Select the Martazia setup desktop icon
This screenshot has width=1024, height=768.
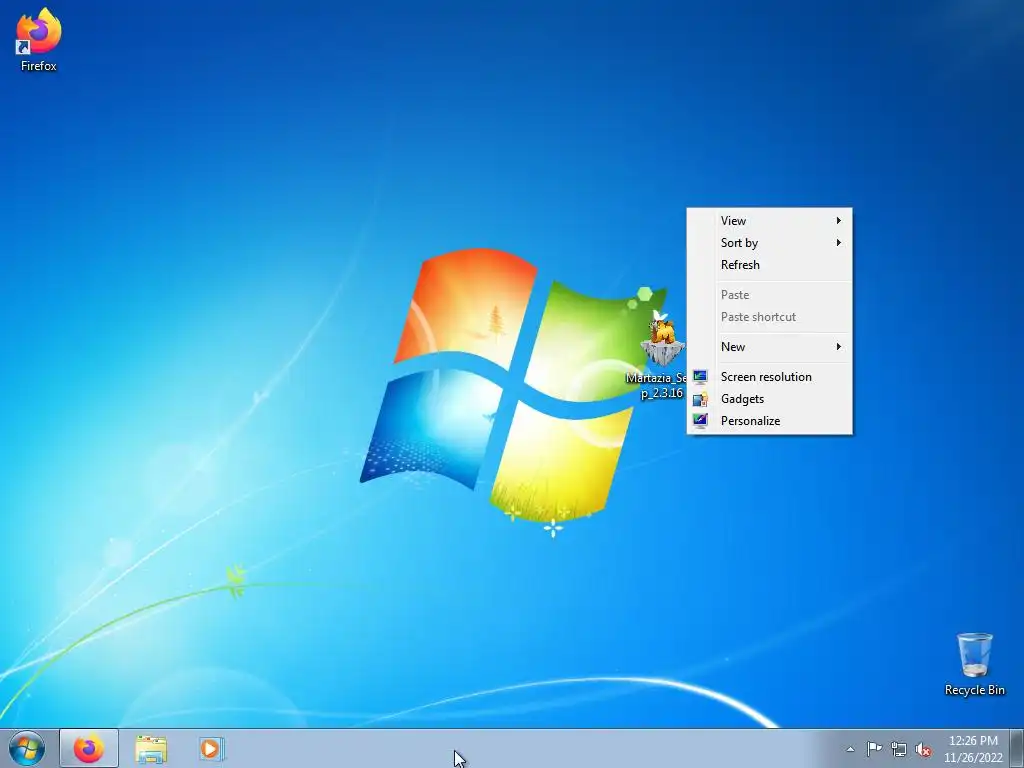[x=661, y=355]
